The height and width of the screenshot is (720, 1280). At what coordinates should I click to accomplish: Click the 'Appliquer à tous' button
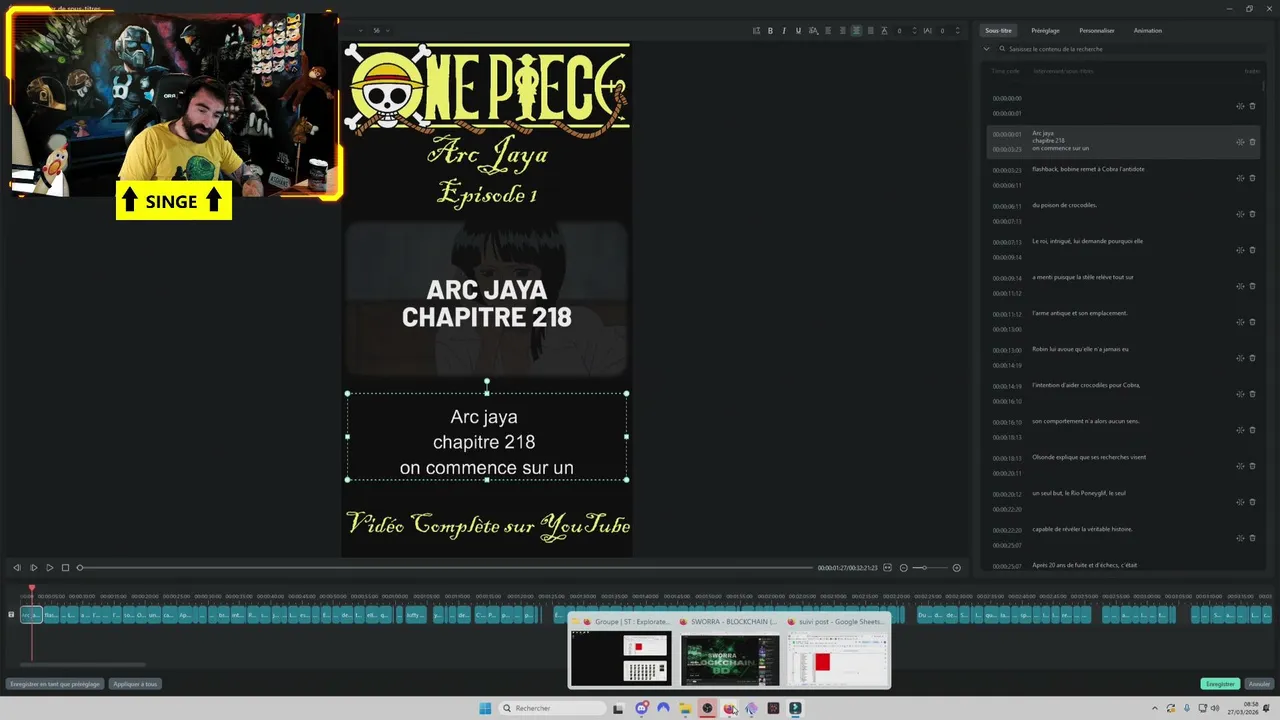(135, 684)
